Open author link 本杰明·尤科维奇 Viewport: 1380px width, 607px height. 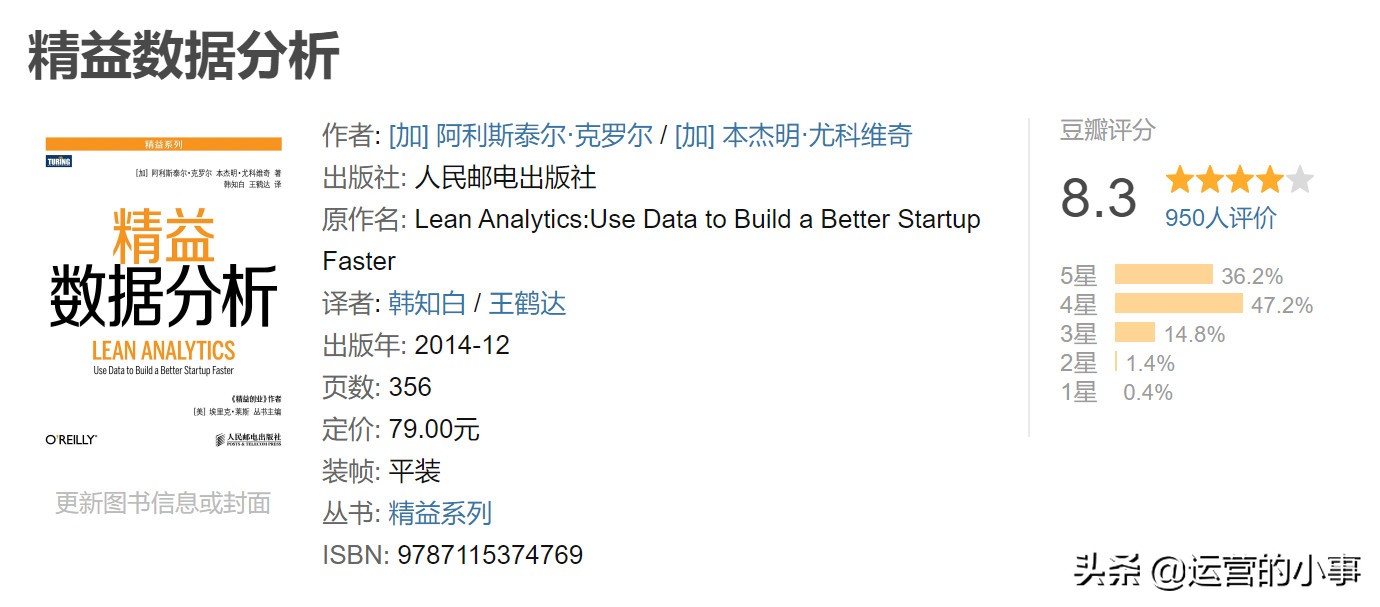tap(794, 136)
